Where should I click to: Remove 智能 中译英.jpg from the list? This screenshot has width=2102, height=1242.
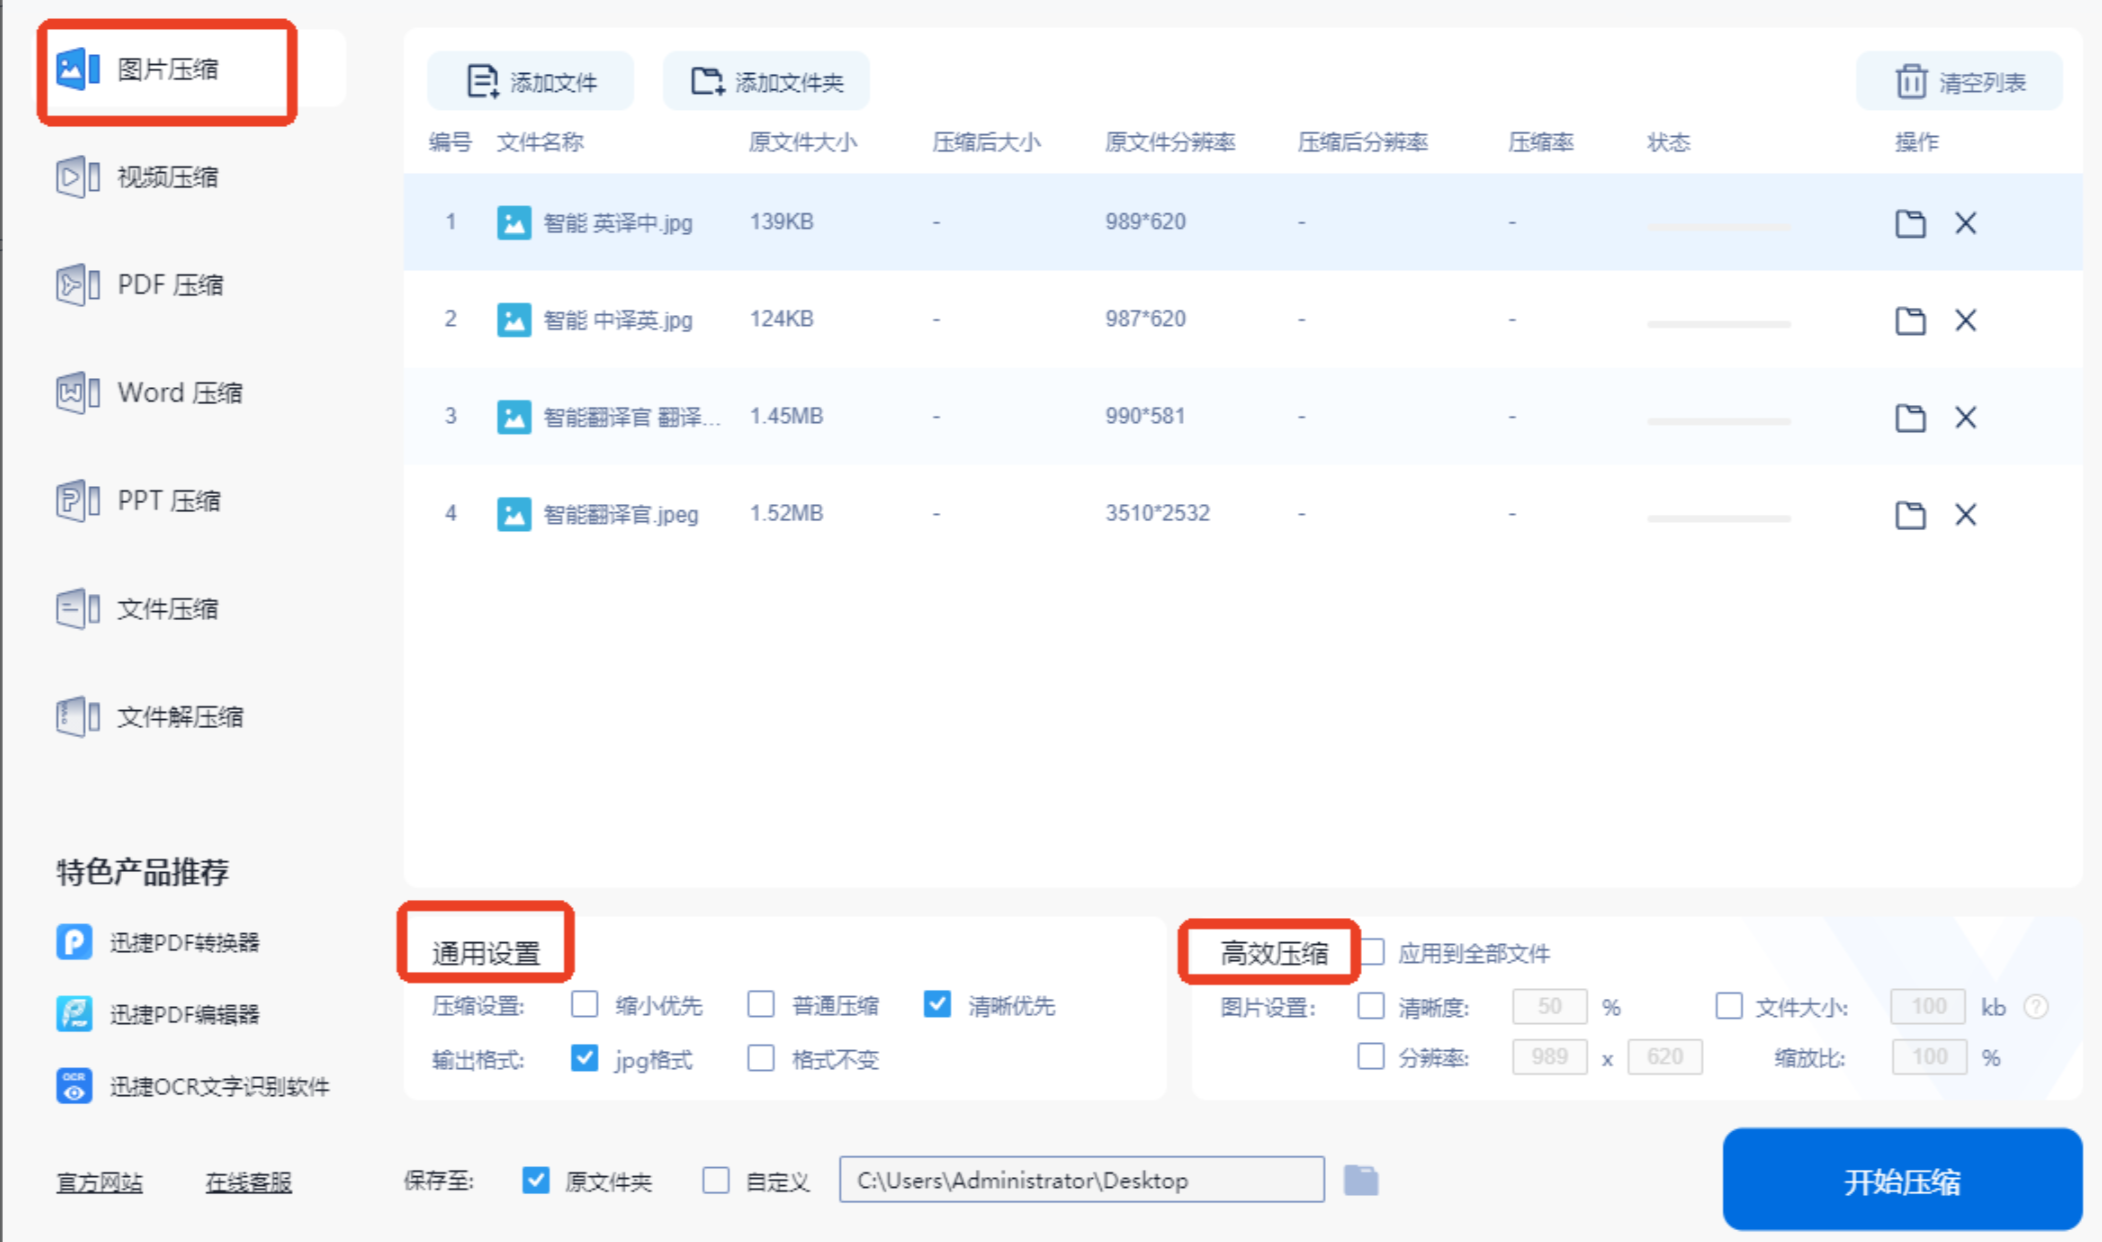coord(1966,320)
